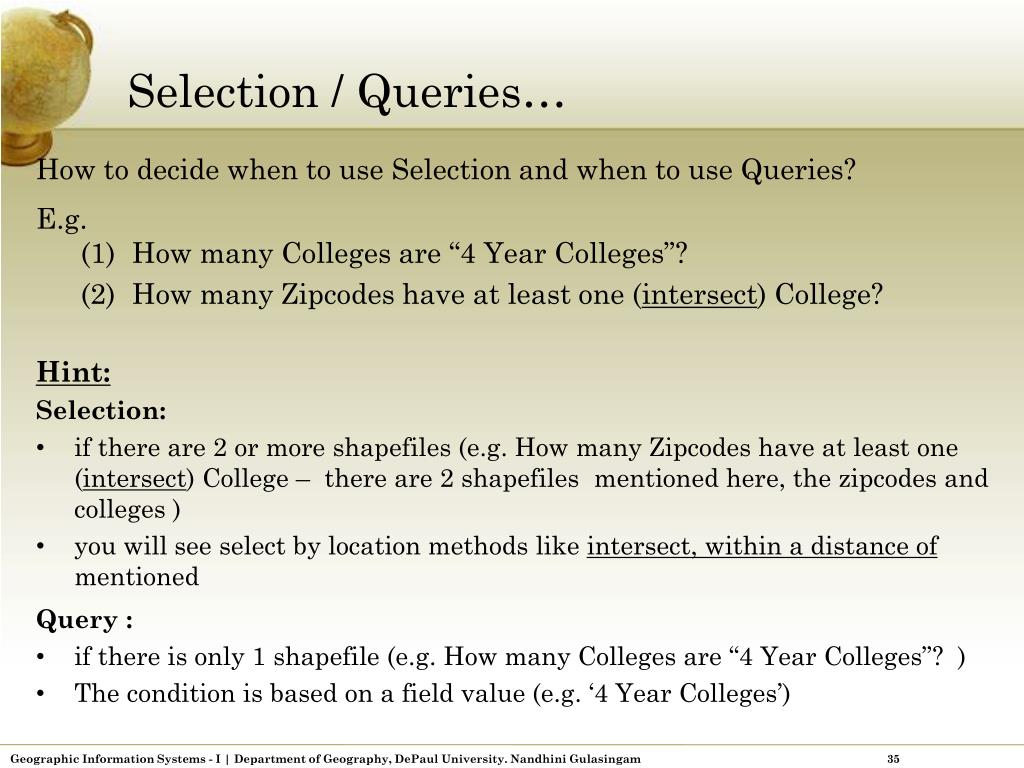Viewport: 1024px width, 768px height.
Task: Click Nandhini Gulasingam name in footer
Action: (x=575, y=759)
